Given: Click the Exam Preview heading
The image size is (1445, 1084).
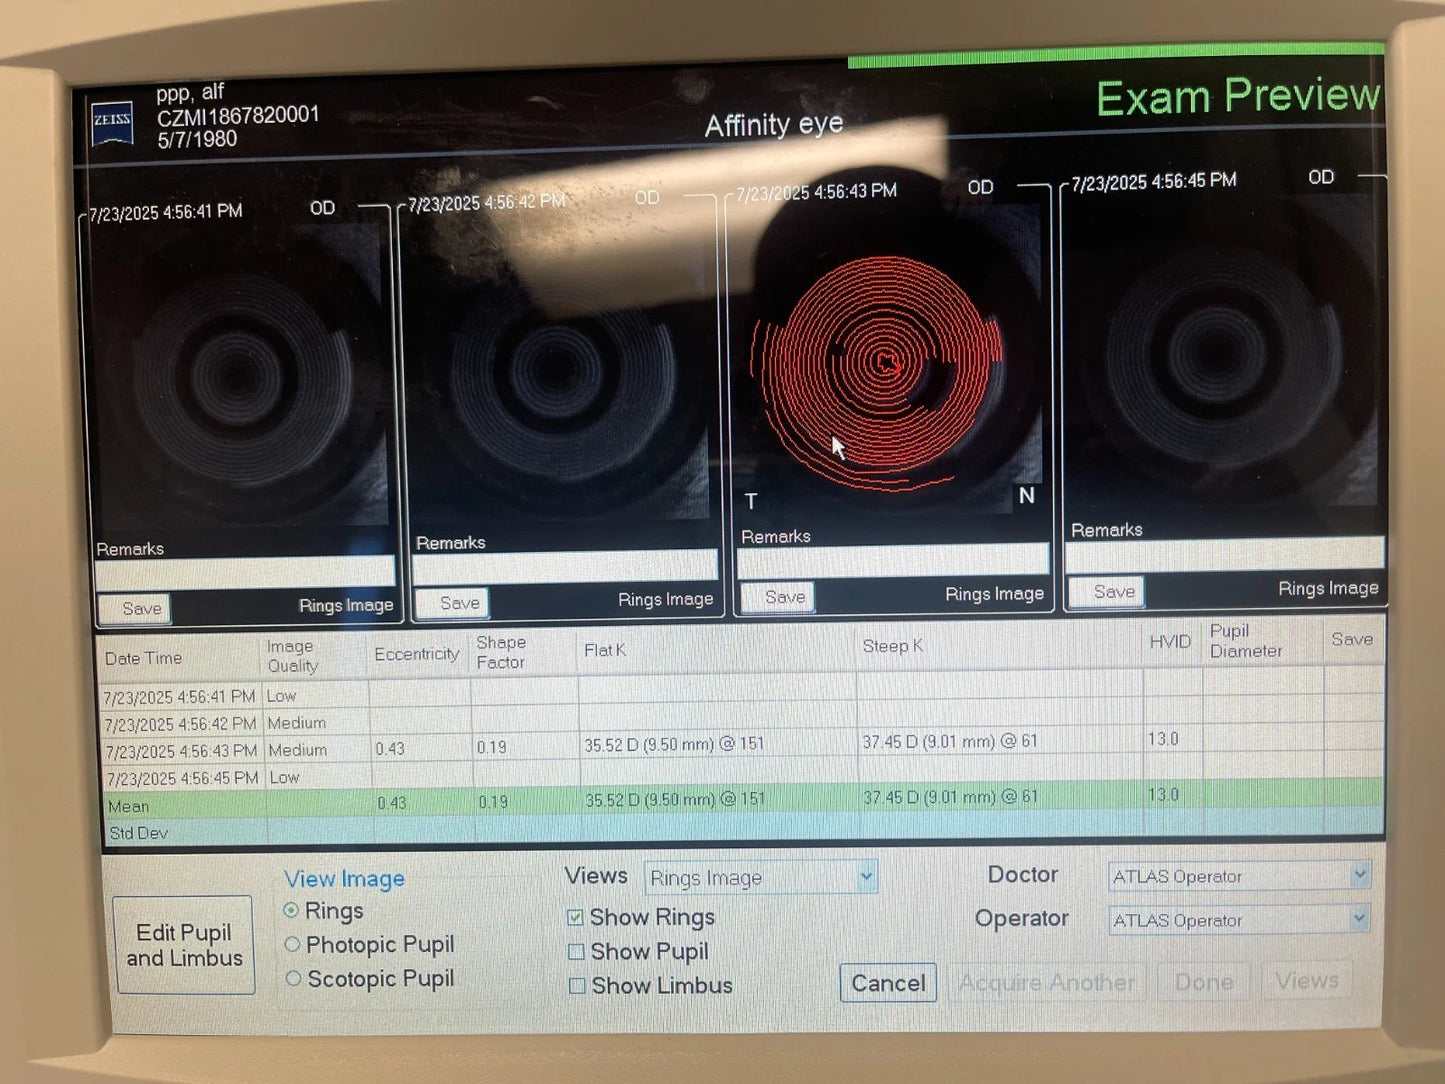Looking at the screenshot, I should [1238, 97].
